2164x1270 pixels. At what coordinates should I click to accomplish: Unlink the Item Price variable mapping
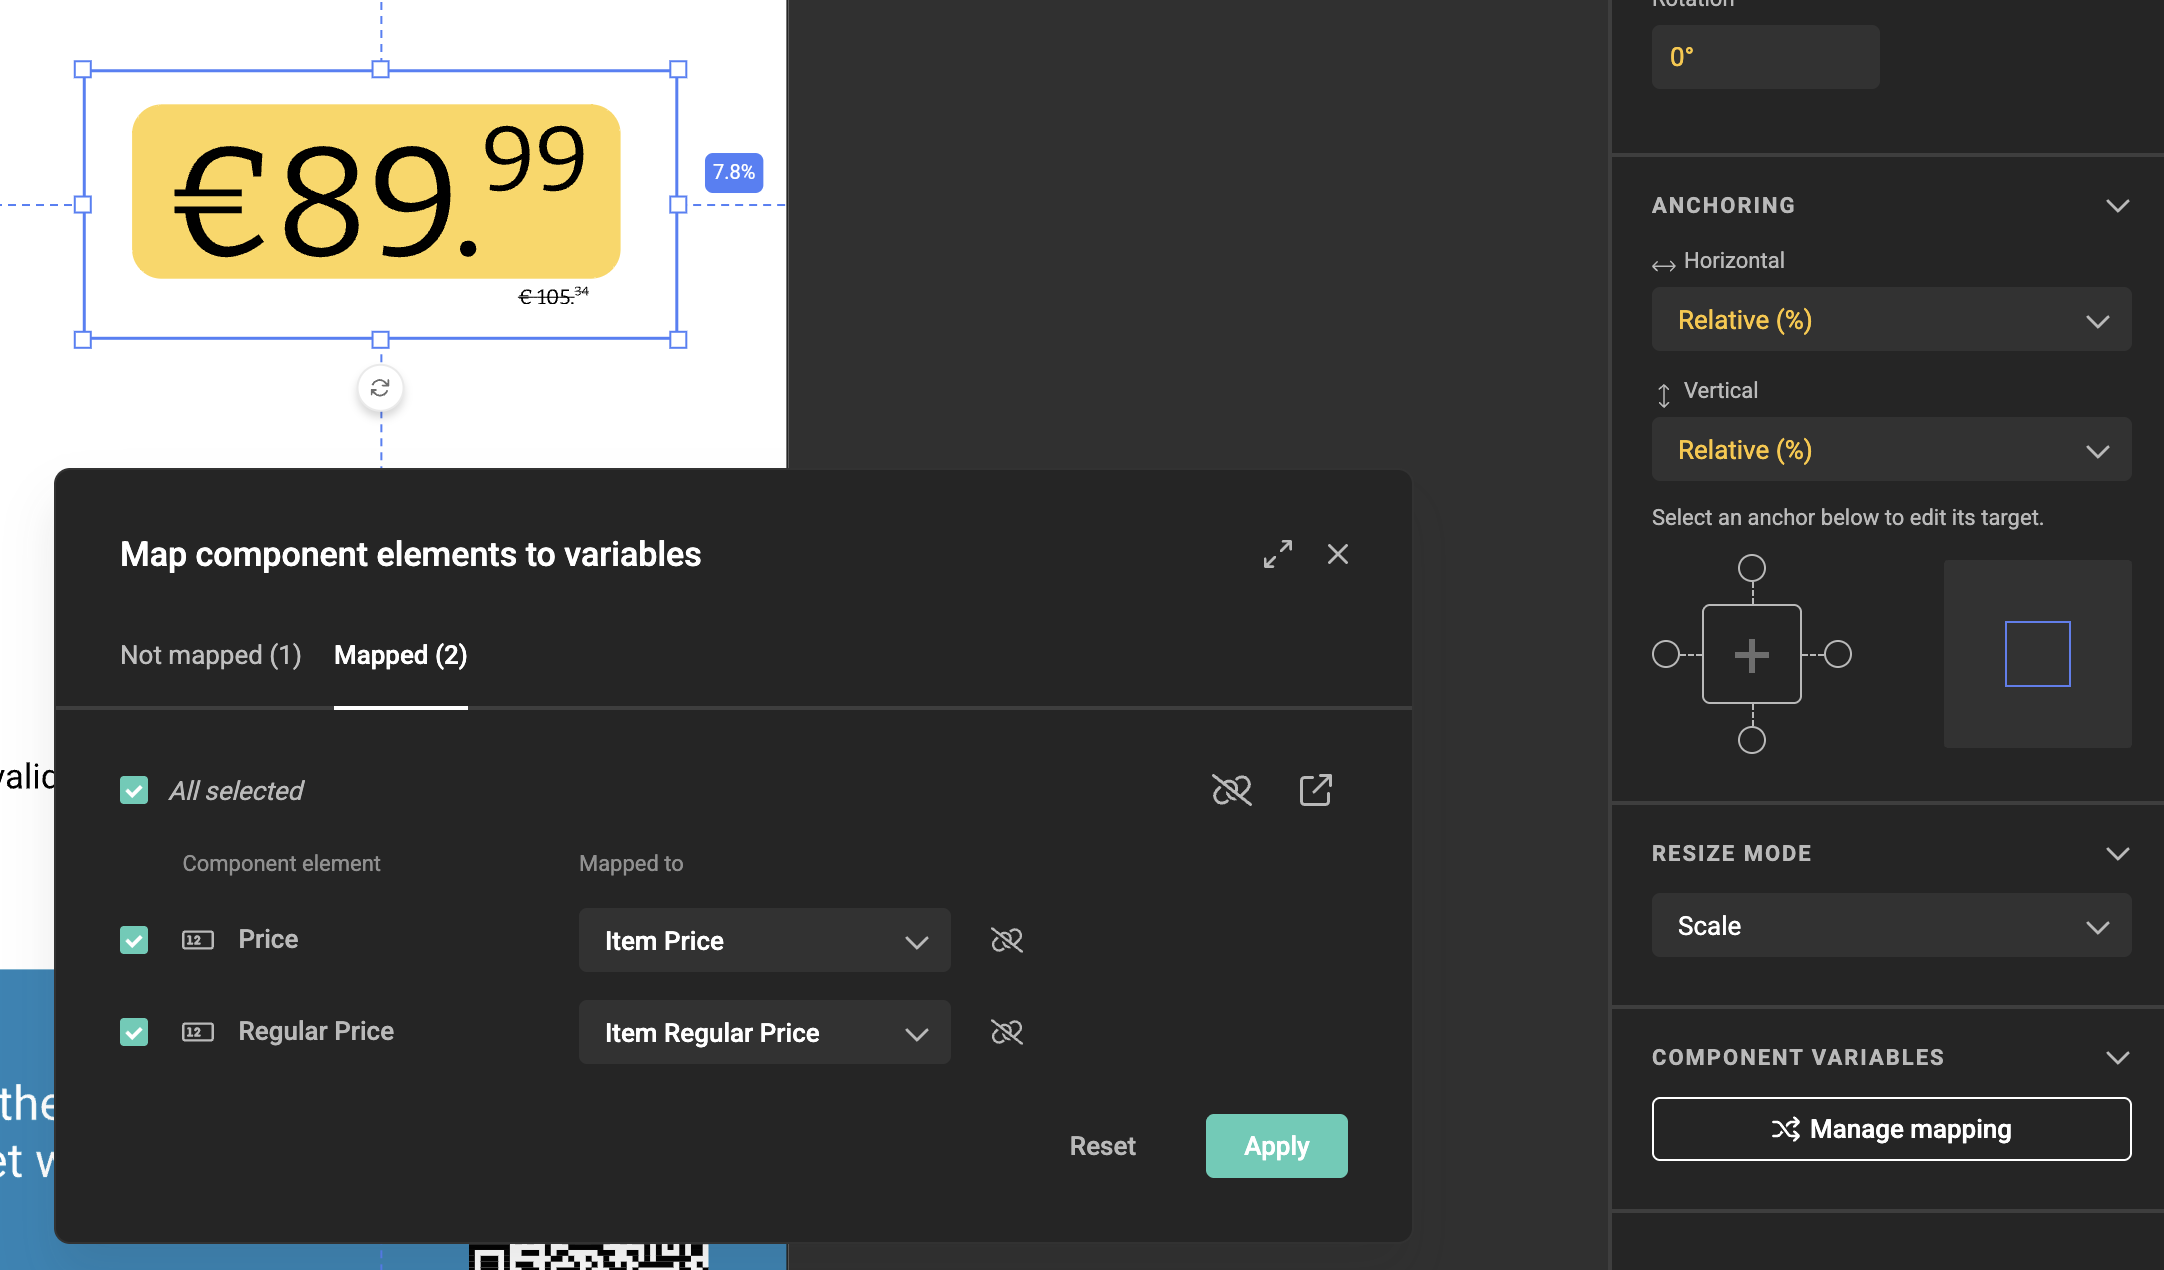click(1006, 940)
